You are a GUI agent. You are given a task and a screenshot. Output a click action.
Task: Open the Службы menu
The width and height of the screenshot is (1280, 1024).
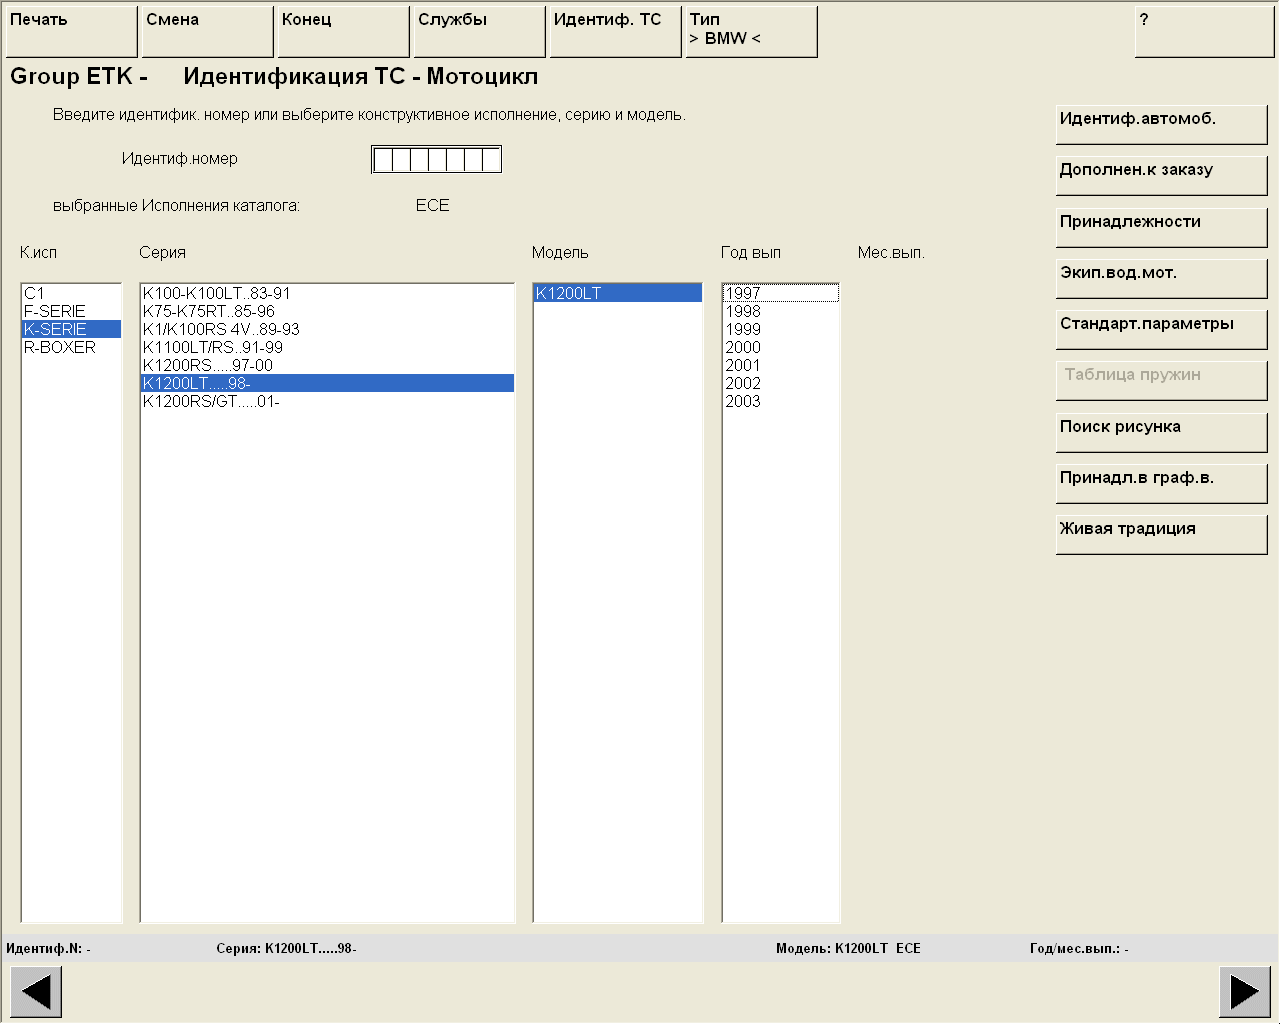click(479, 32)
